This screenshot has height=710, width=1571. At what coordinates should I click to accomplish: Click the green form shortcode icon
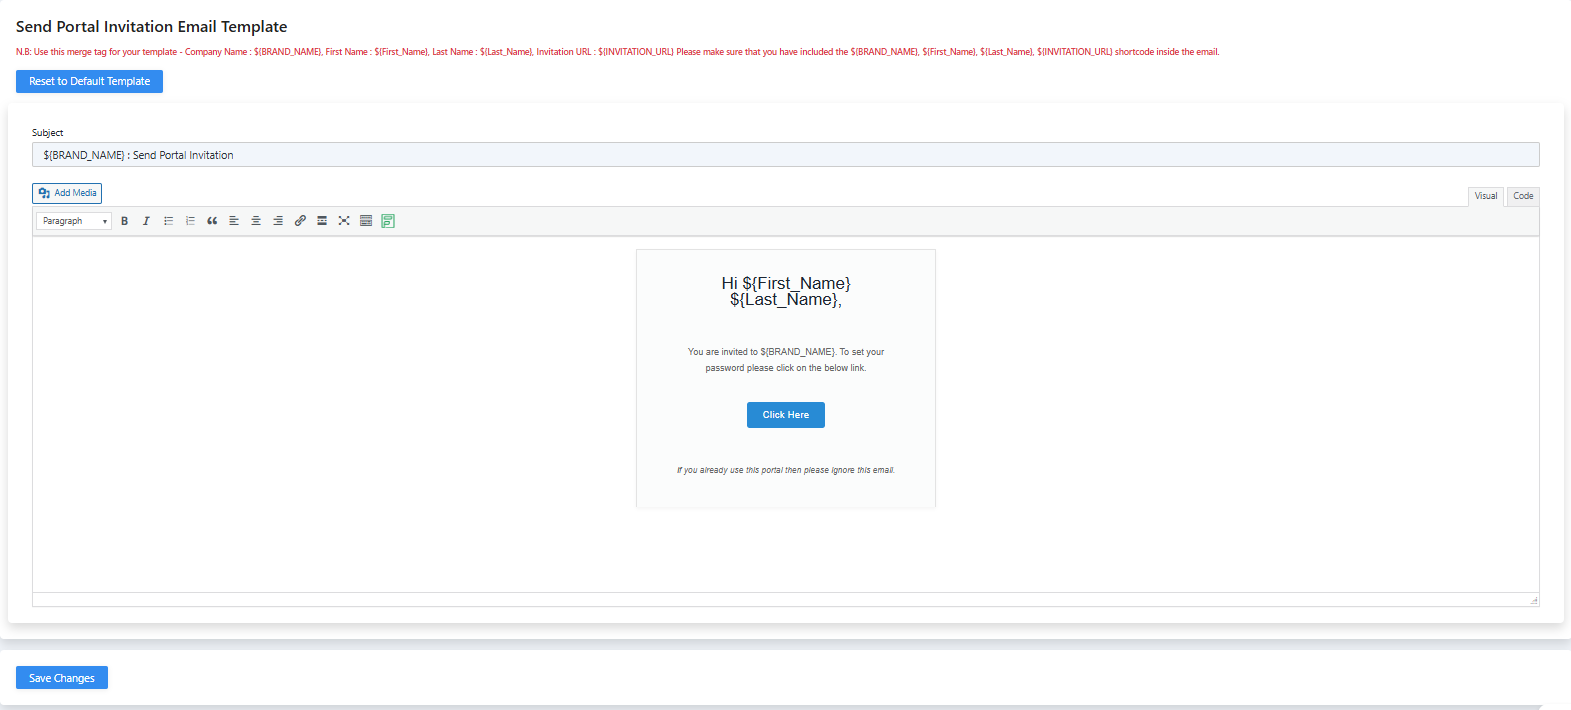coord(388,221)
